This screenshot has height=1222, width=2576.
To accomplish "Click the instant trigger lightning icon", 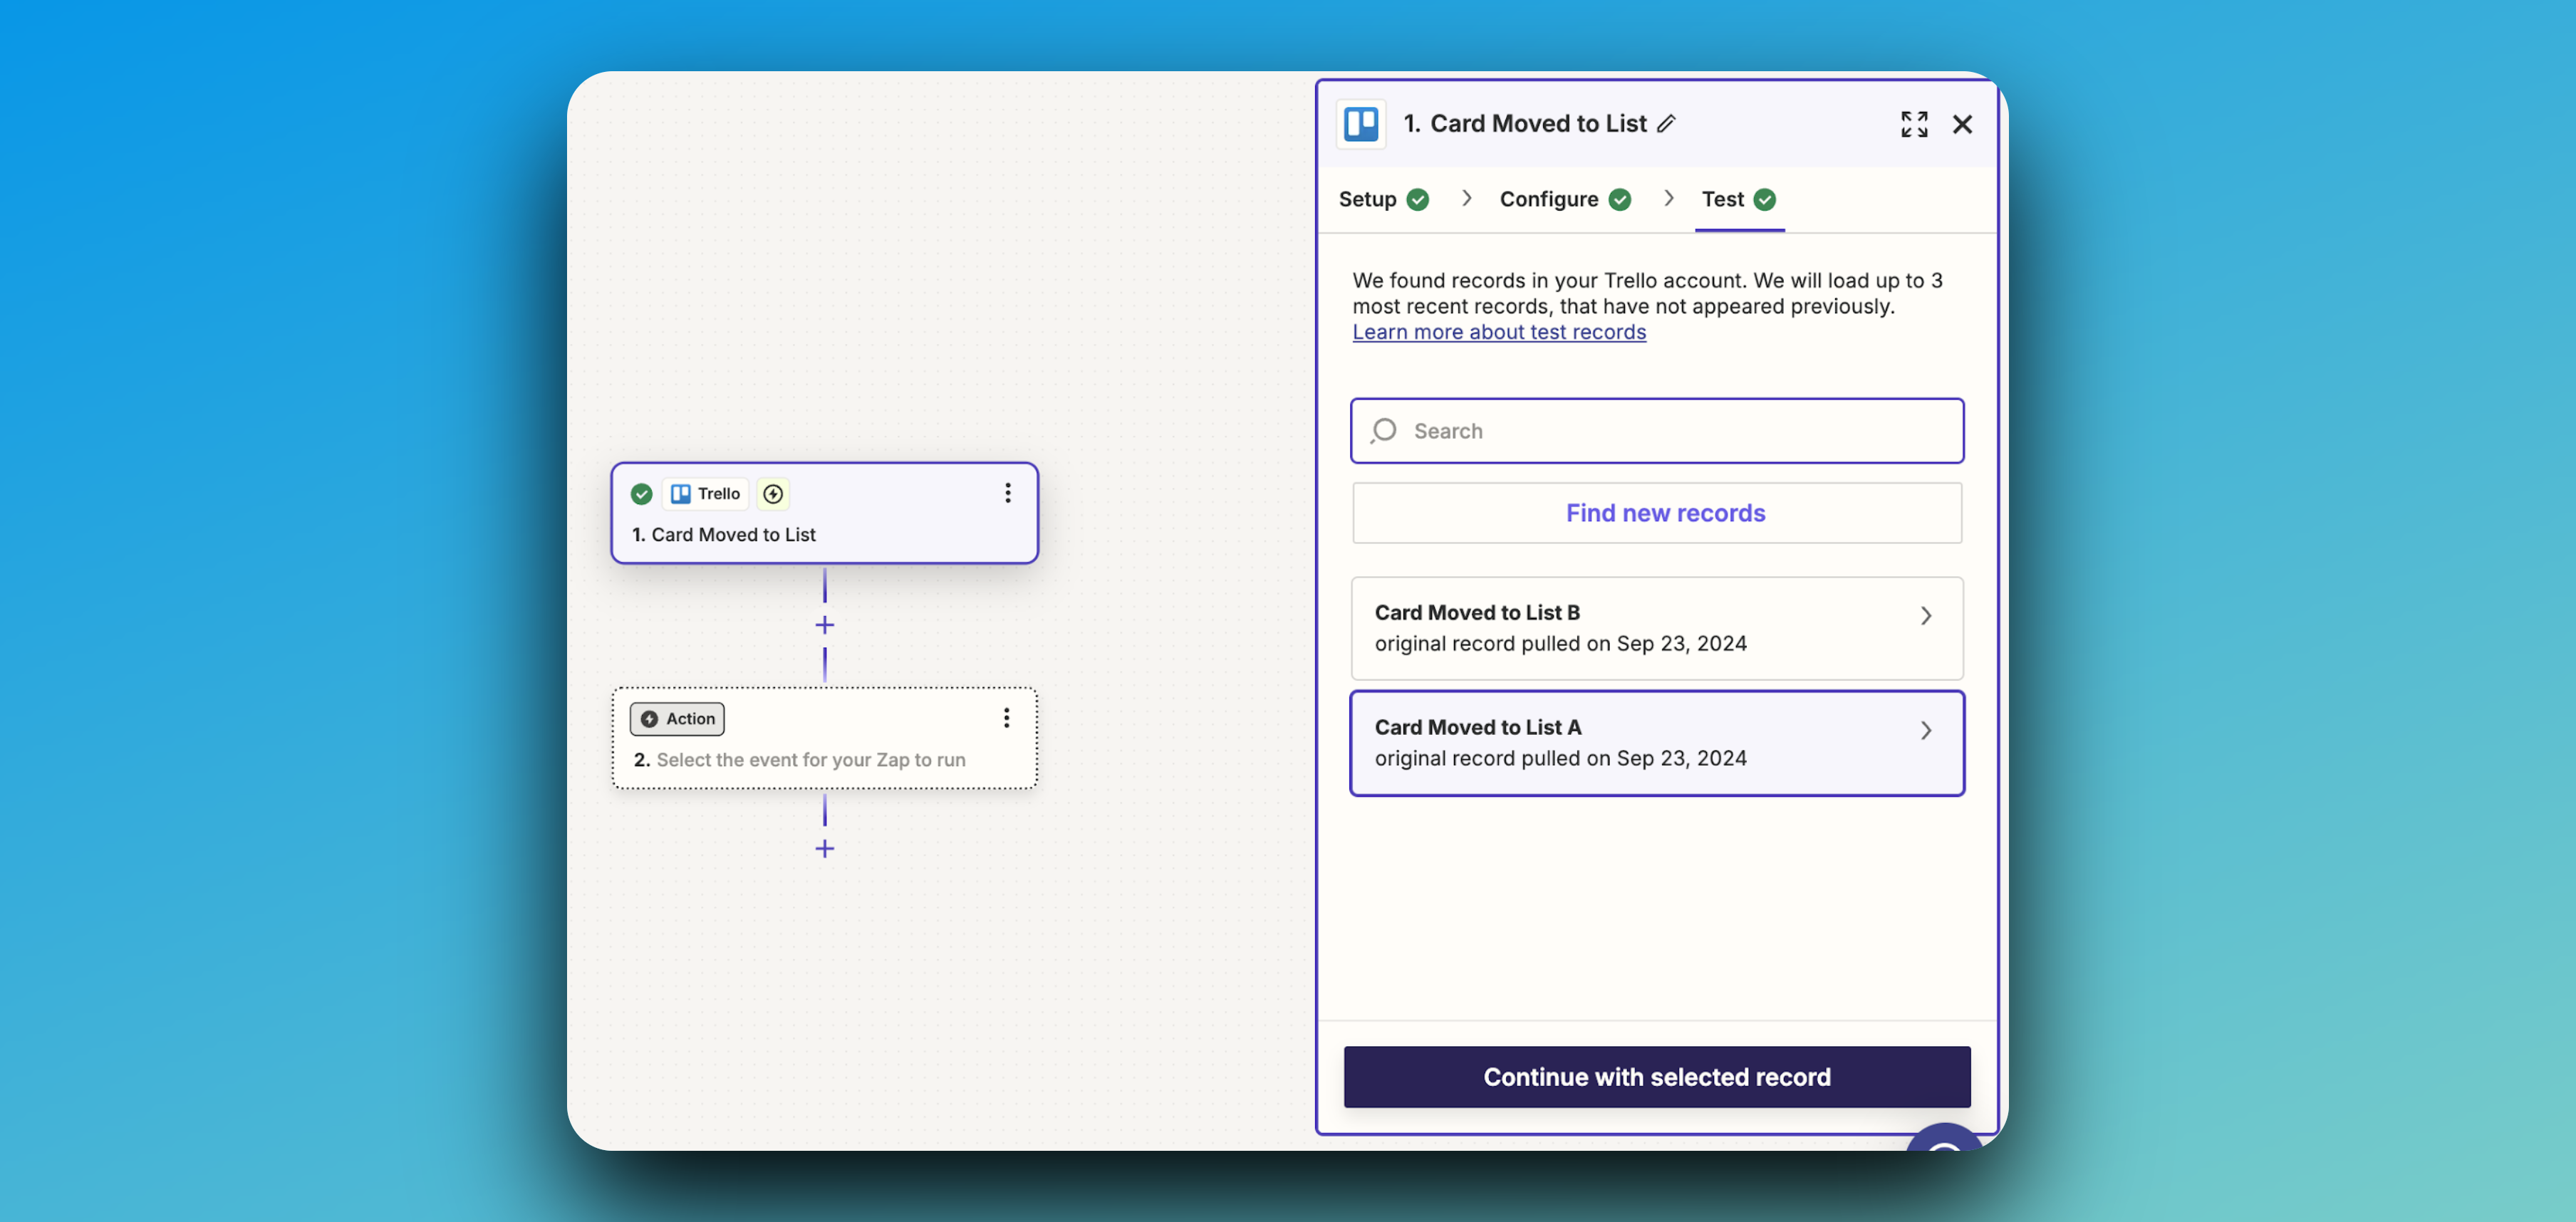I will pos(773,494).
